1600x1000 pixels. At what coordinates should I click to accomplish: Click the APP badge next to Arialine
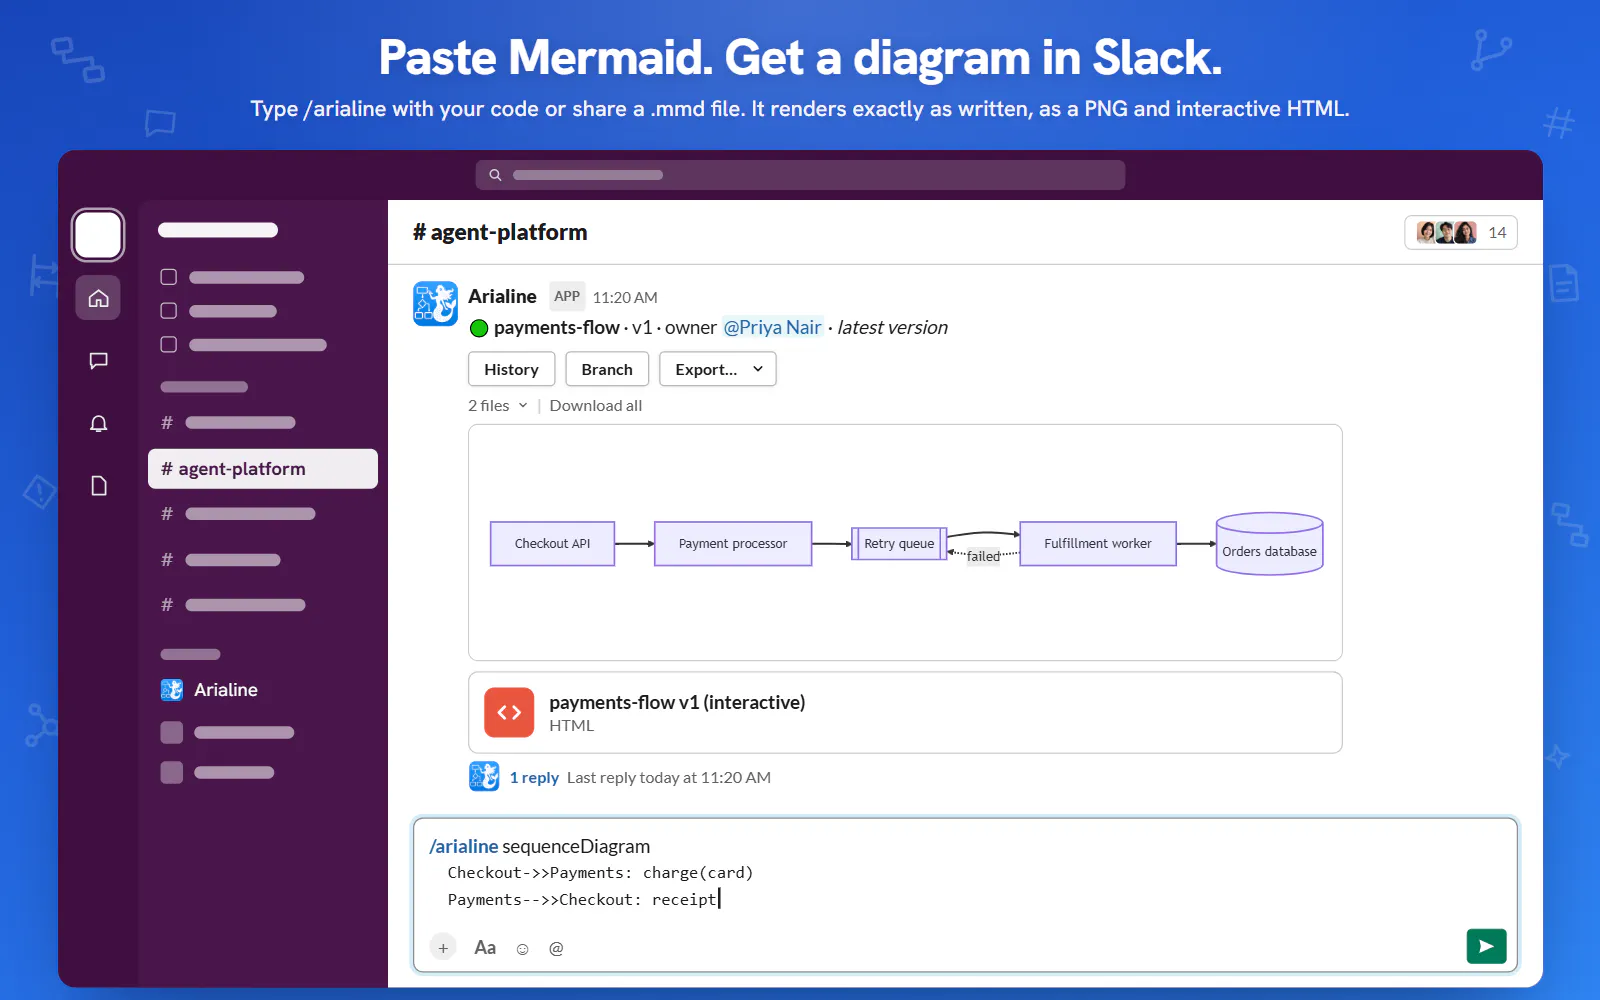567,296
